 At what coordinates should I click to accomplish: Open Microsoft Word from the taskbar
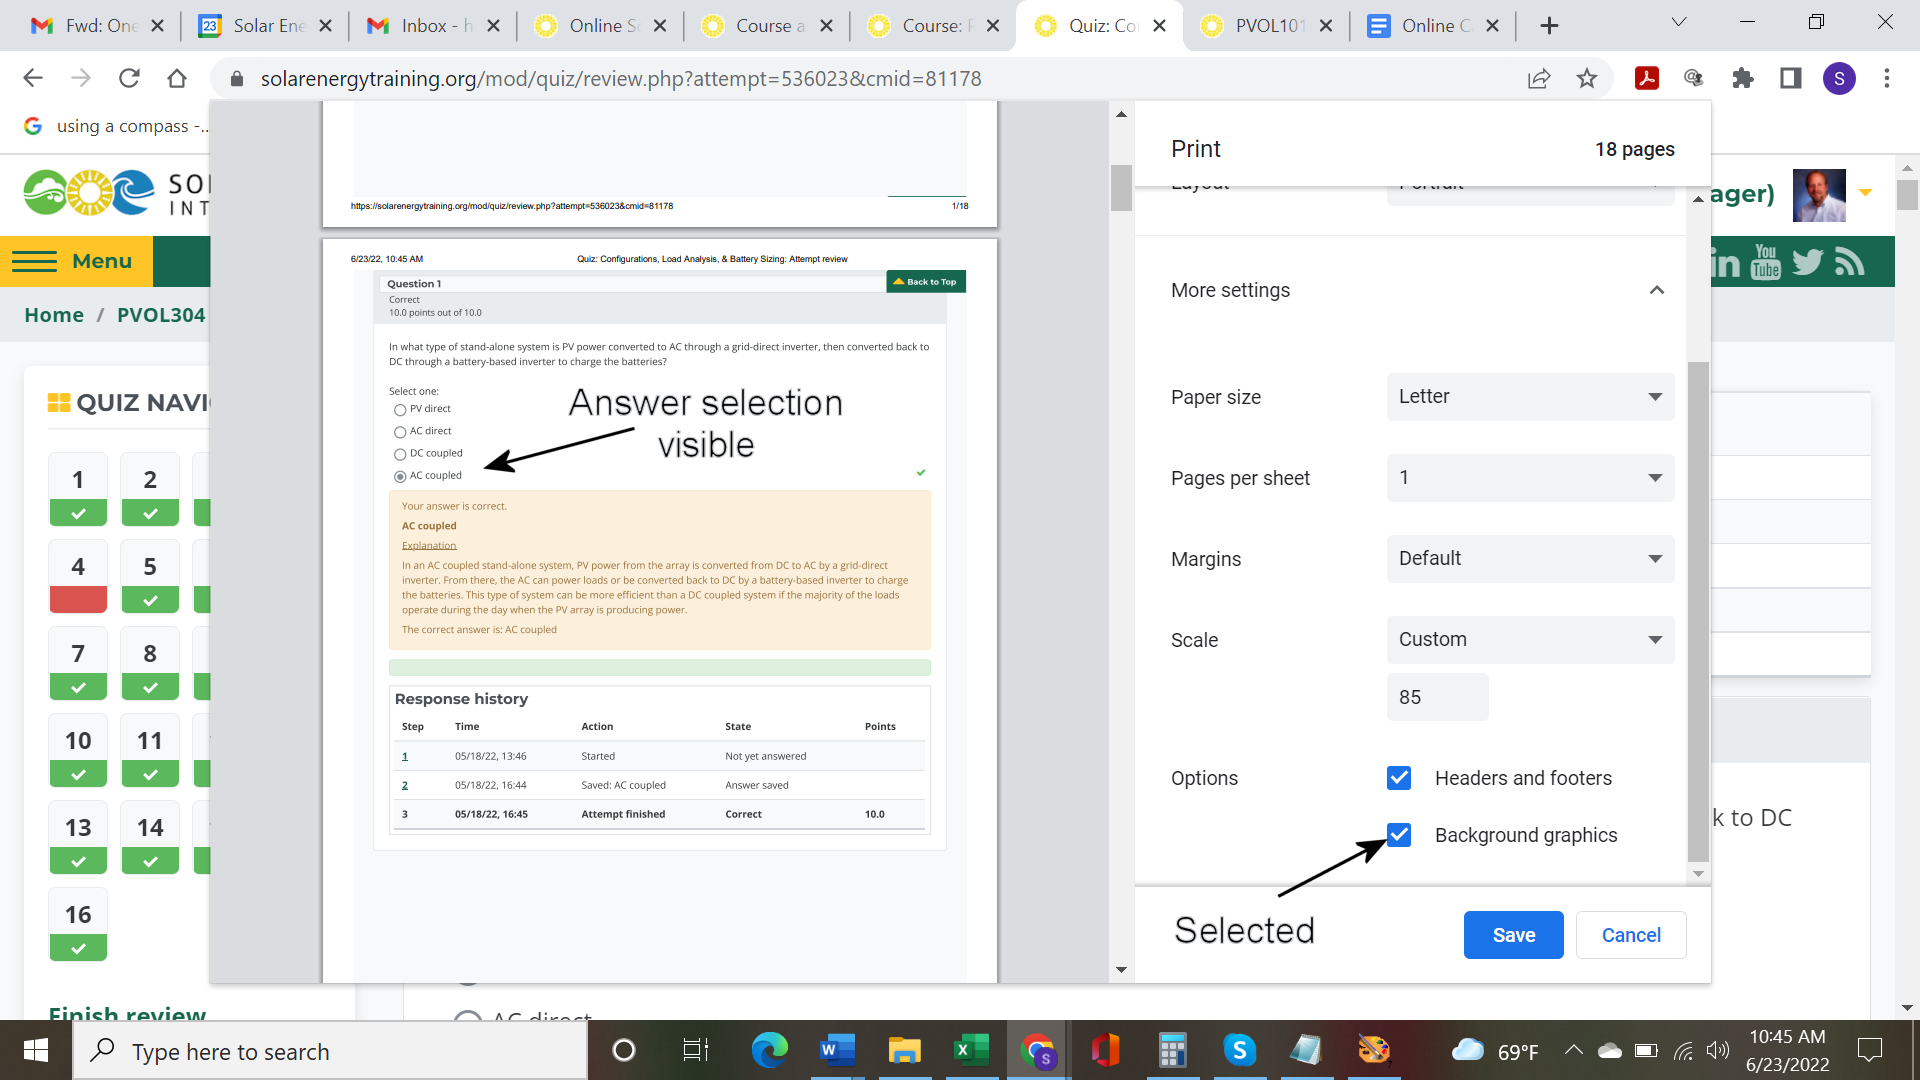[836, 1050]
